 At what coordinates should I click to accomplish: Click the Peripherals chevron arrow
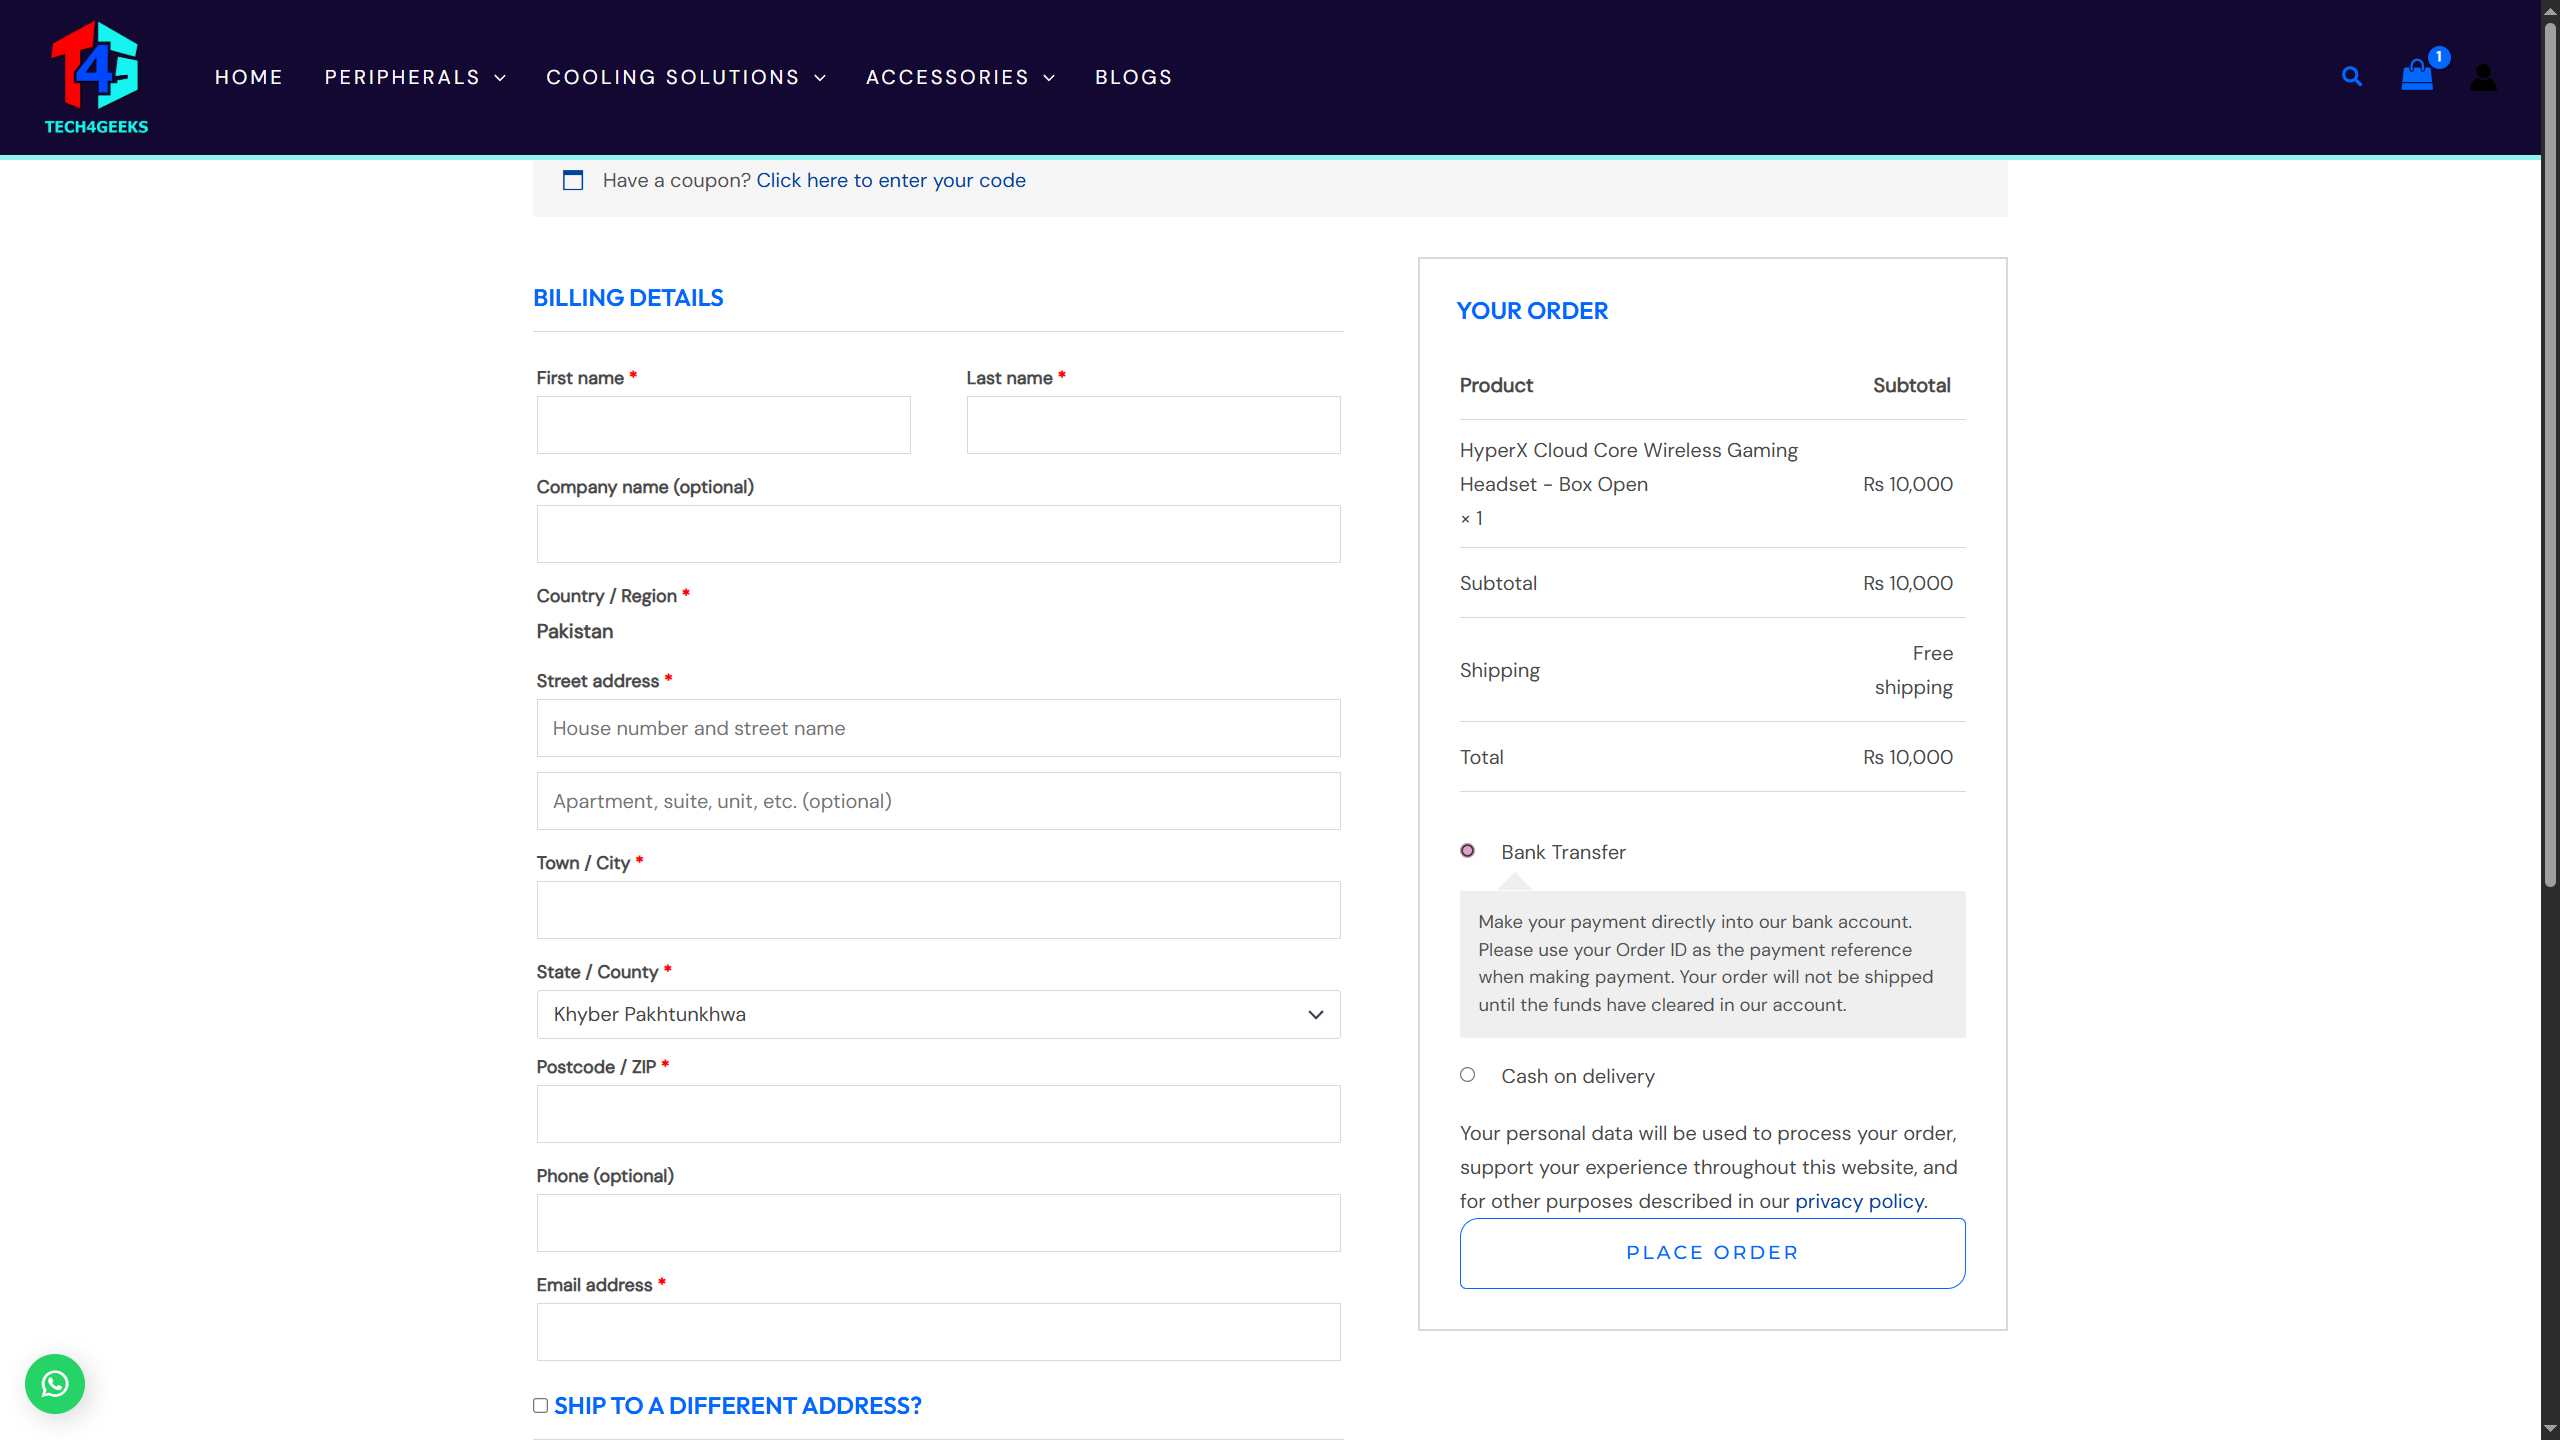(501, 78)
